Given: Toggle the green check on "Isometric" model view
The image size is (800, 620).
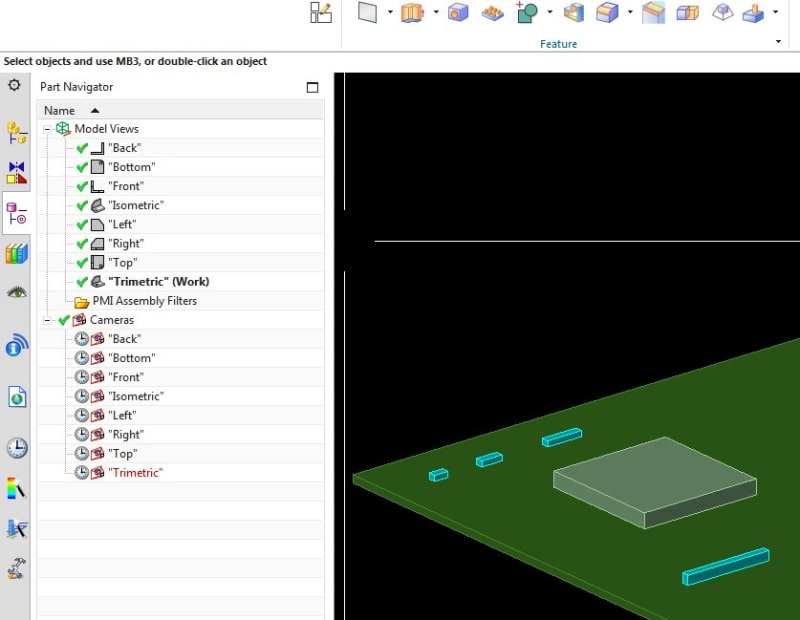Looking at the screenshot, I should pyautogui.click(x=82, y=205).
